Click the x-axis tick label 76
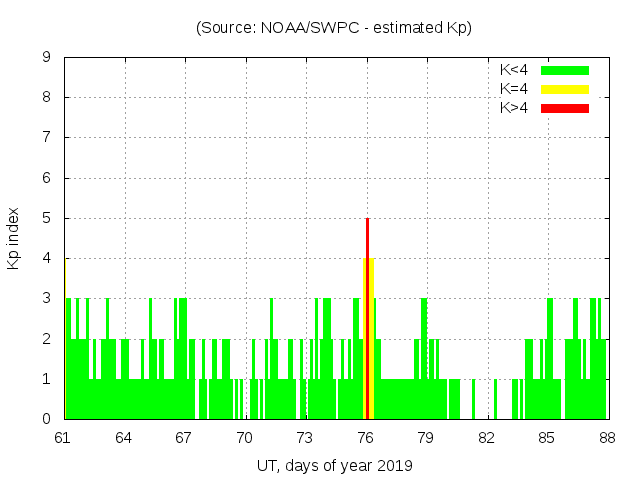The height and width of the screenshot is (480, 640). (x=366, y=437)
